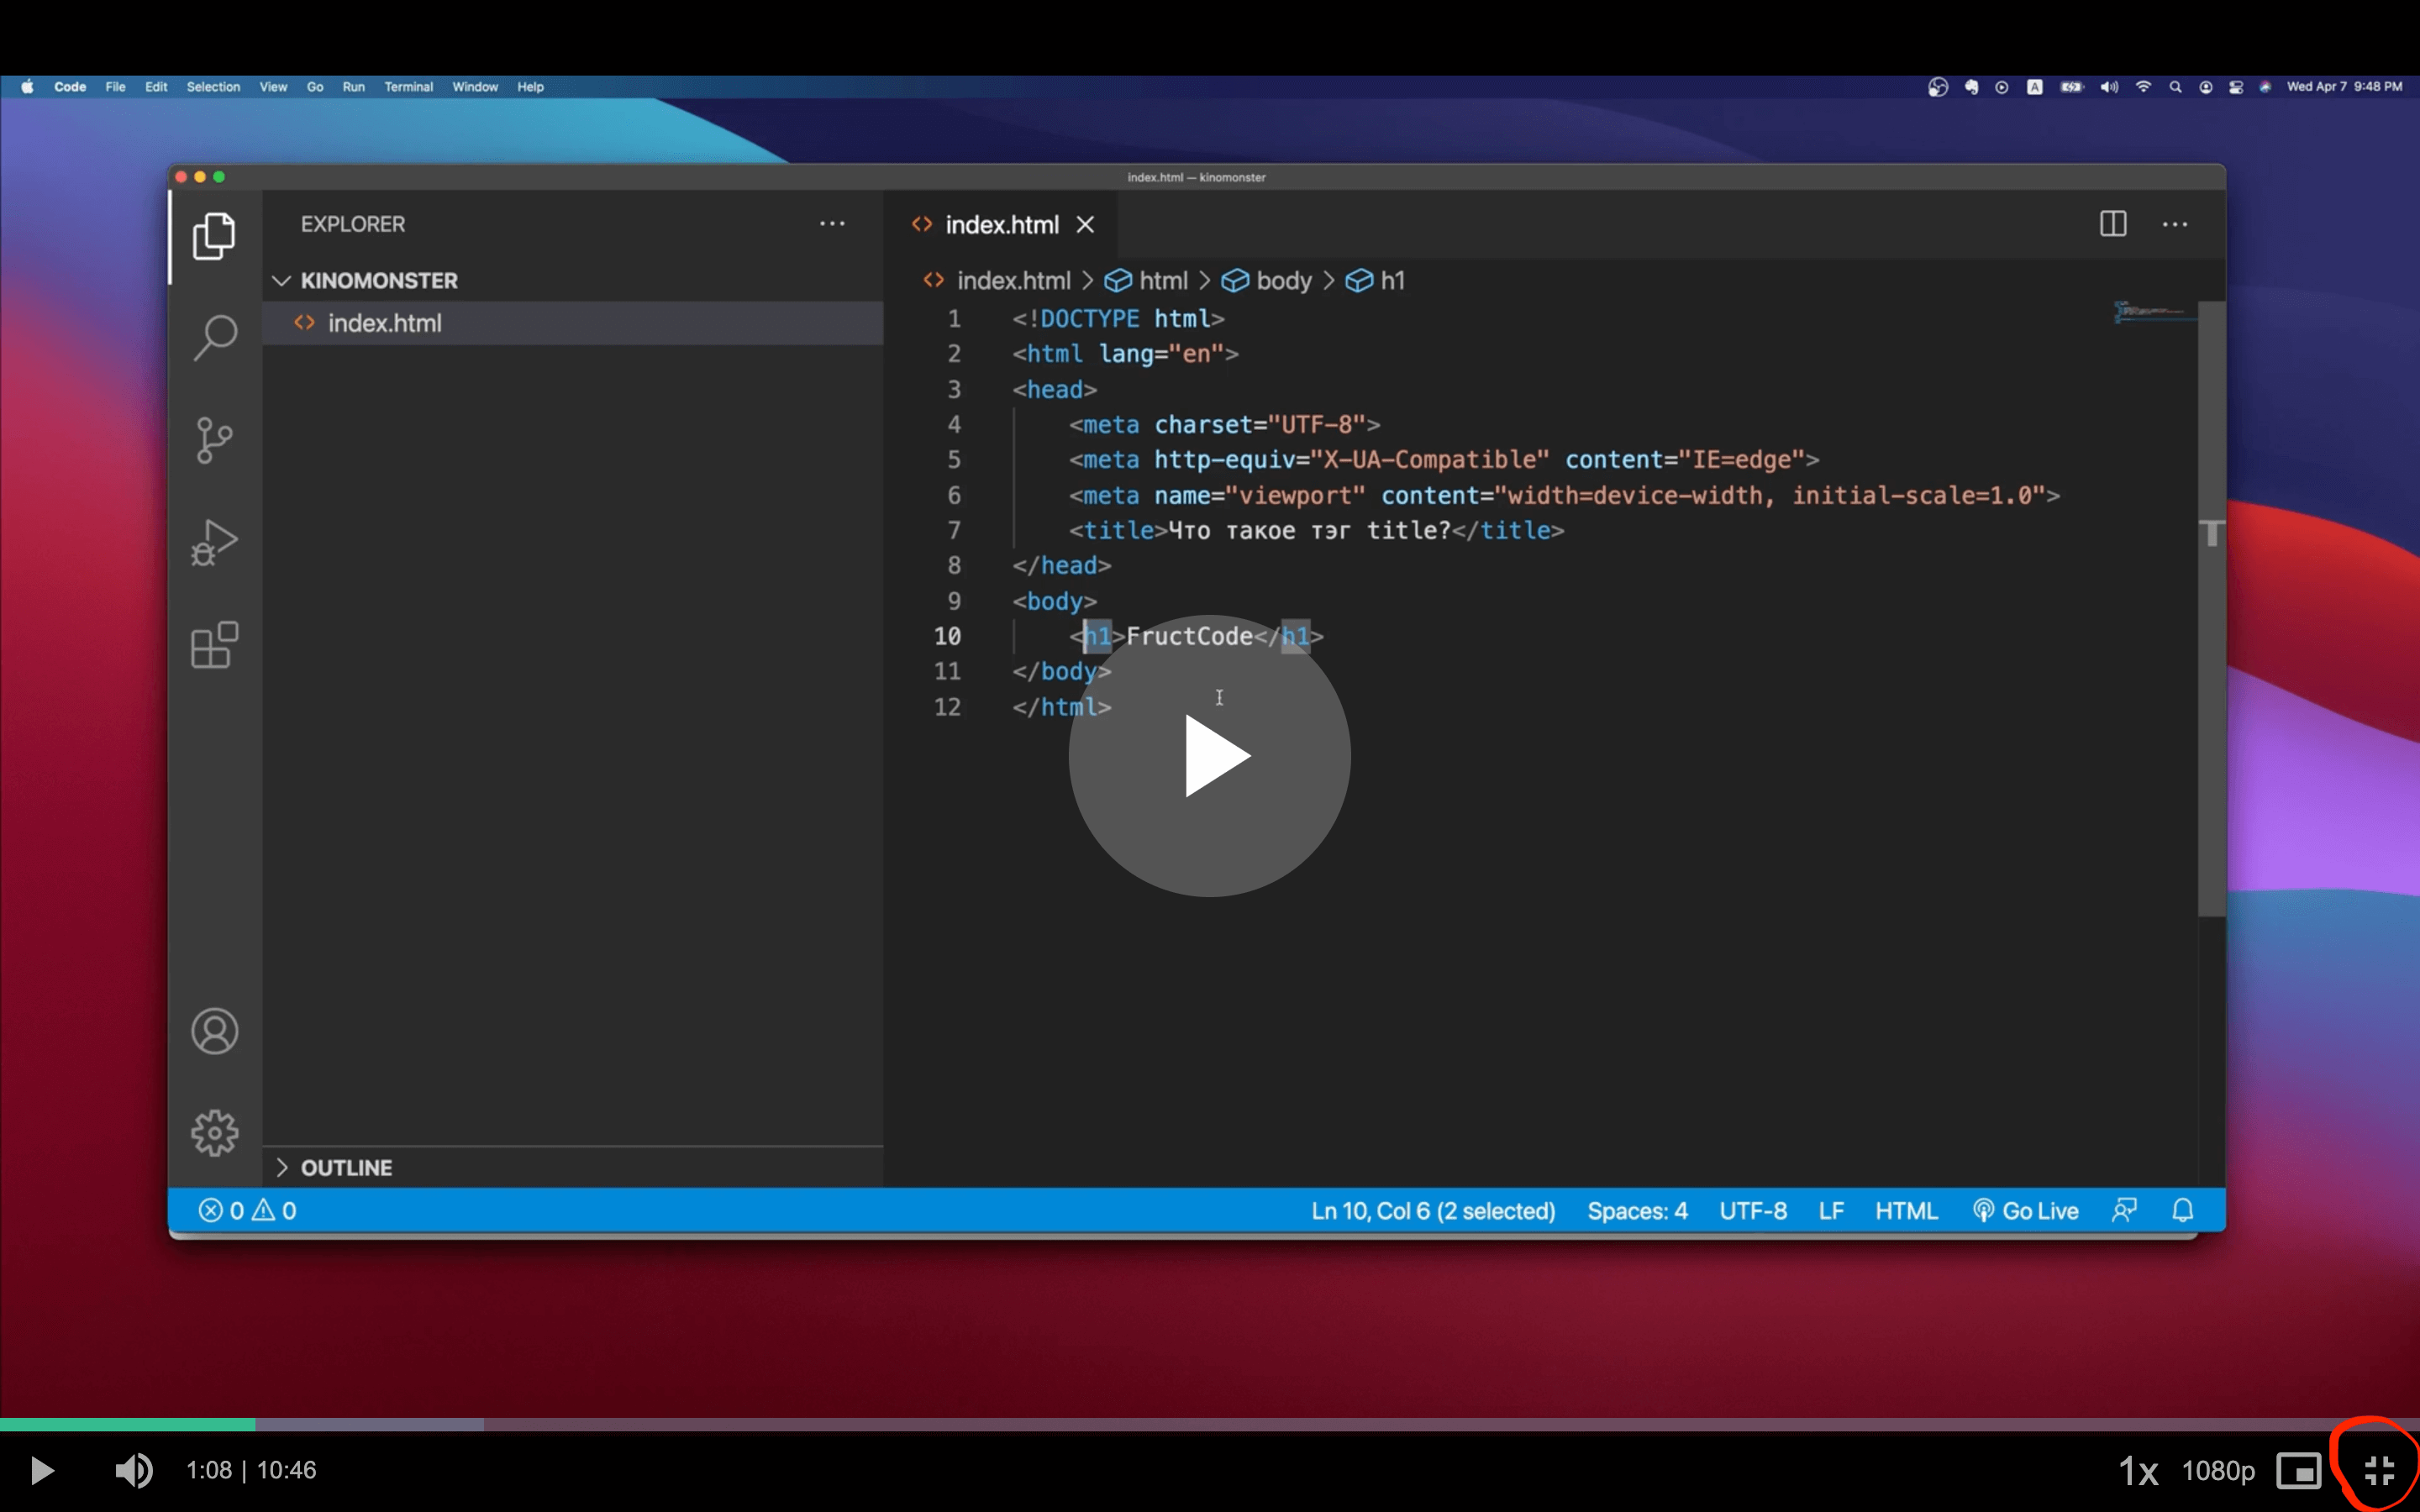Open Control Center in menu bar
Screen dimensions: 2420x1512
click(x=2236, y=87)
